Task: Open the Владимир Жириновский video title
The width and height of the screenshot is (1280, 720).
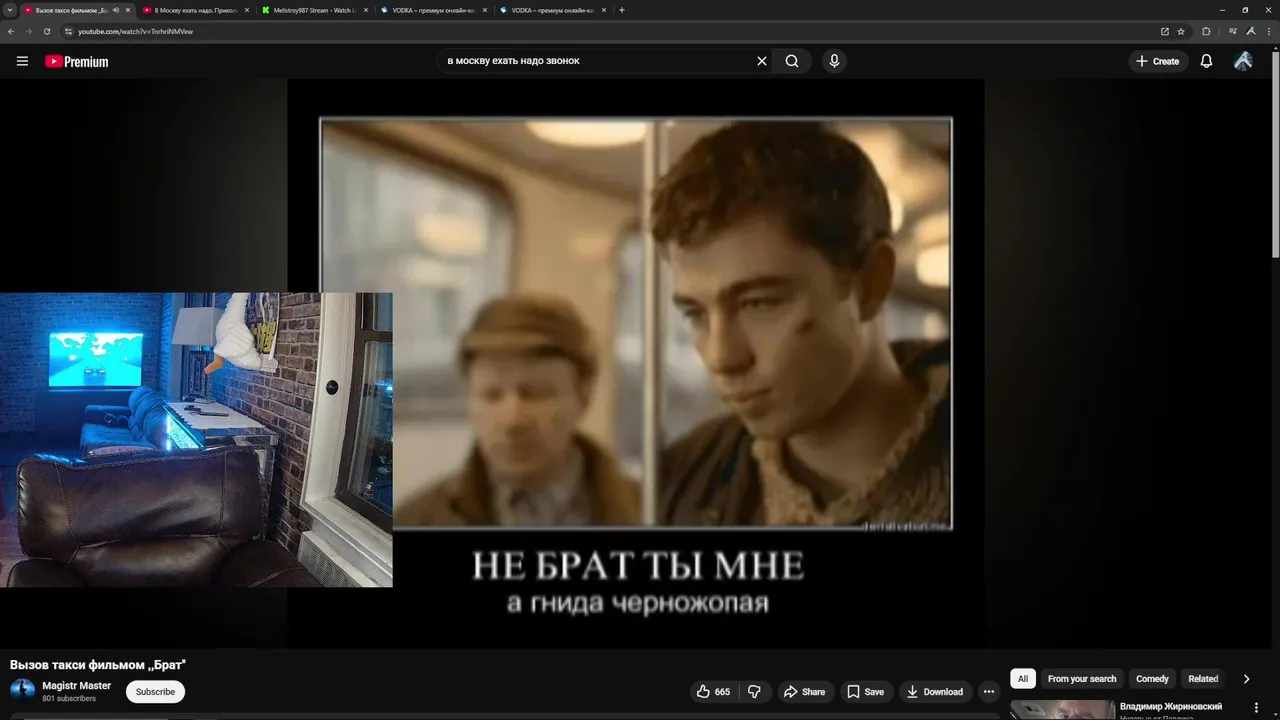Action: pos(1171,707)
